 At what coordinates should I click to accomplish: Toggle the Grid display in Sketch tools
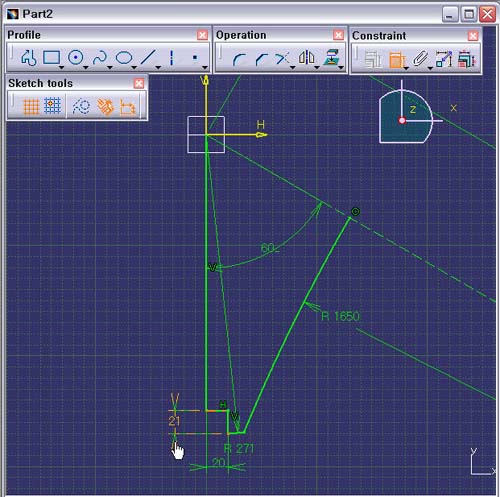pos(31,107)
